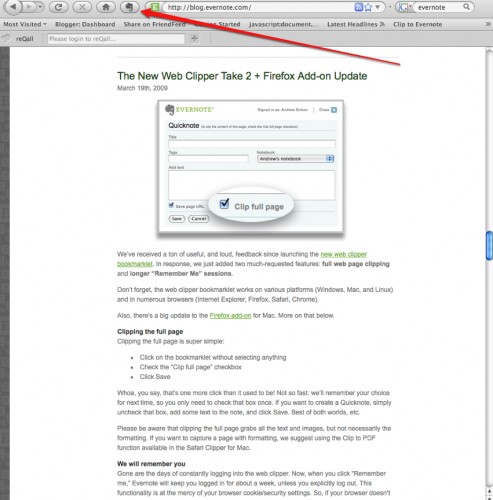Open the Share on FriendFeed bookmarklet
Image resolution: width=493 pixels, height=500 pixels.
[154, 24]
